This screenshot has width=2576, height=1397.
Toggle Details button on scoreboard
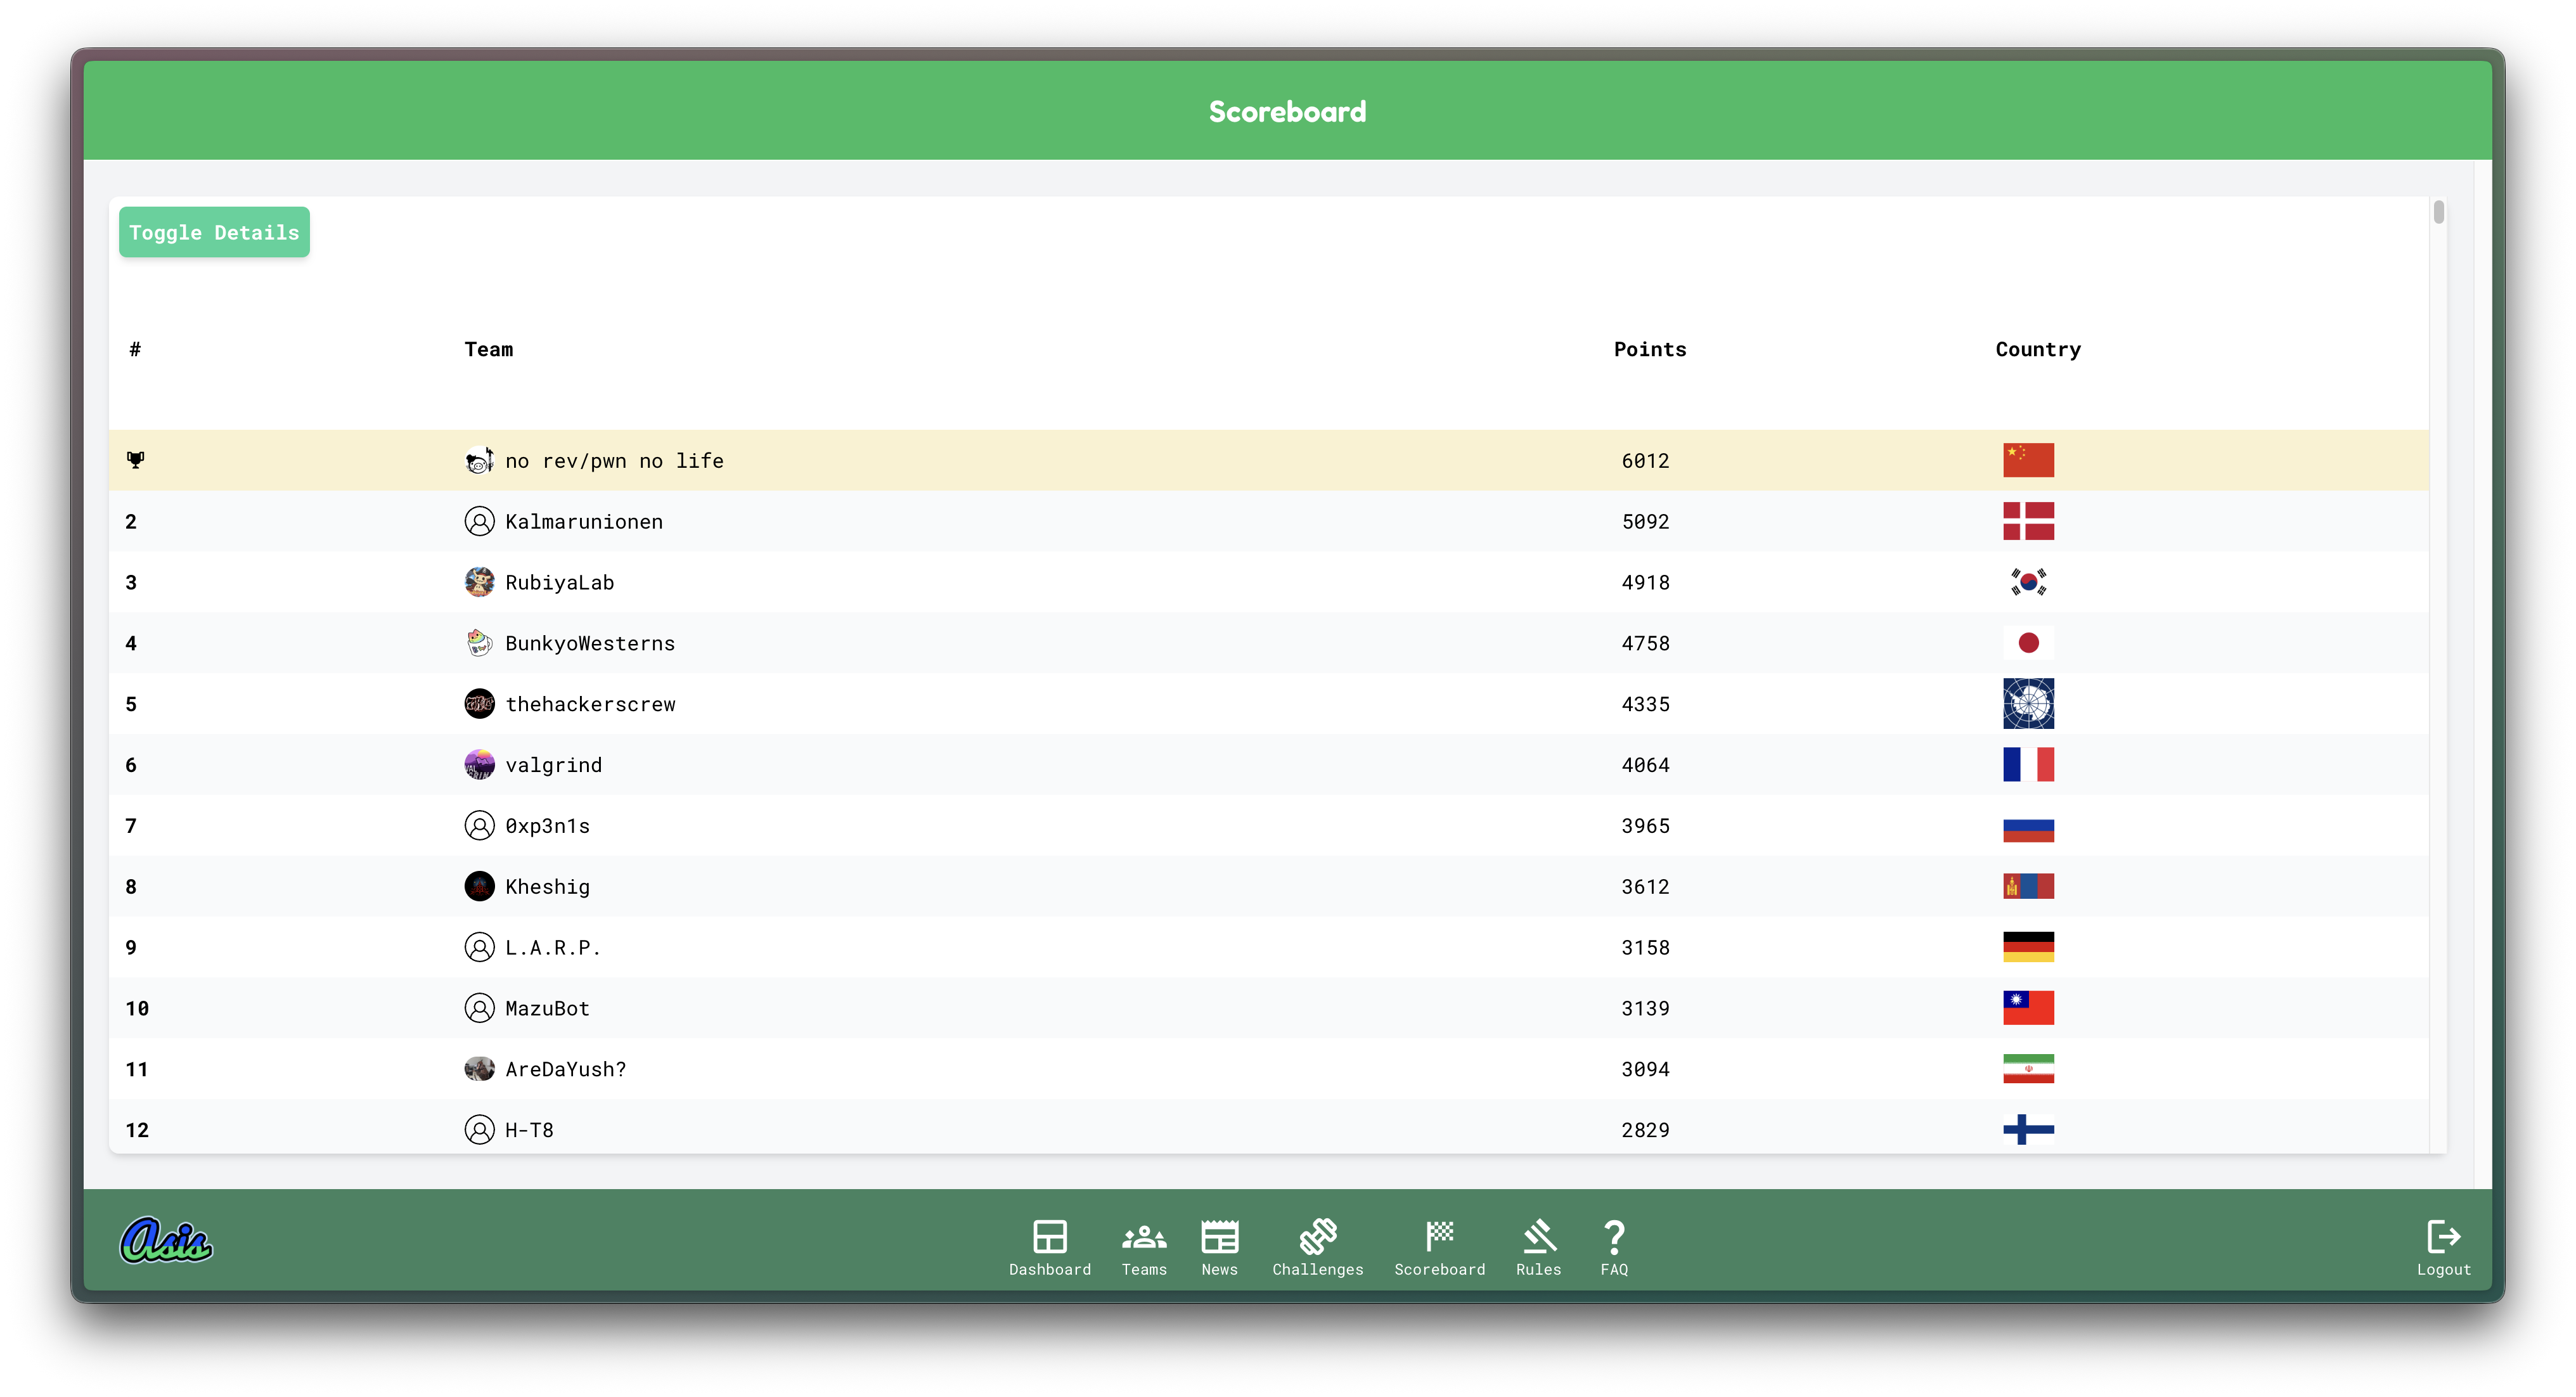(214, 232)
